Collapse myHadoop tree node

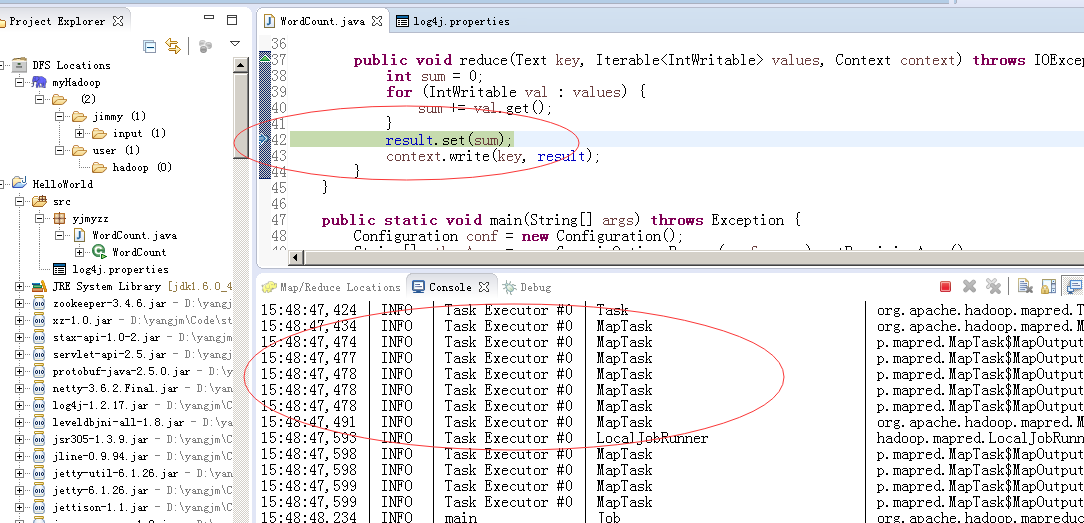click(19, 82)
